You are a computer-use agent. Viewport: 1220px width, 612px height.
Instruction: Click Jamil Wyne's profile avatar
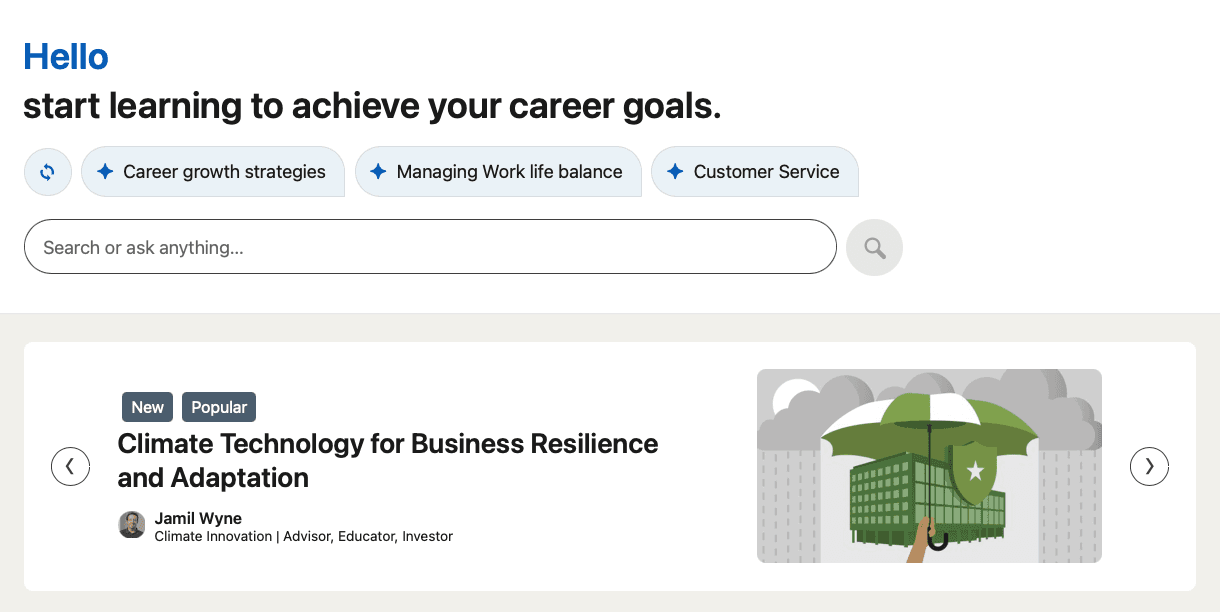pyautogui.click(x=131, y=524)
